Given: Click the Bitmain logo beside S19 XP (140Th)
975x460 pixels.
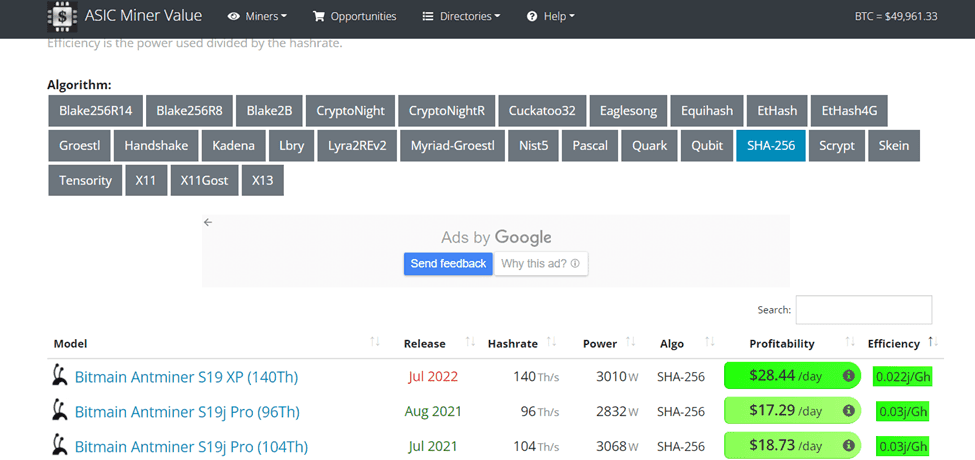Looking at the screenshot, I should pos(60,375).
